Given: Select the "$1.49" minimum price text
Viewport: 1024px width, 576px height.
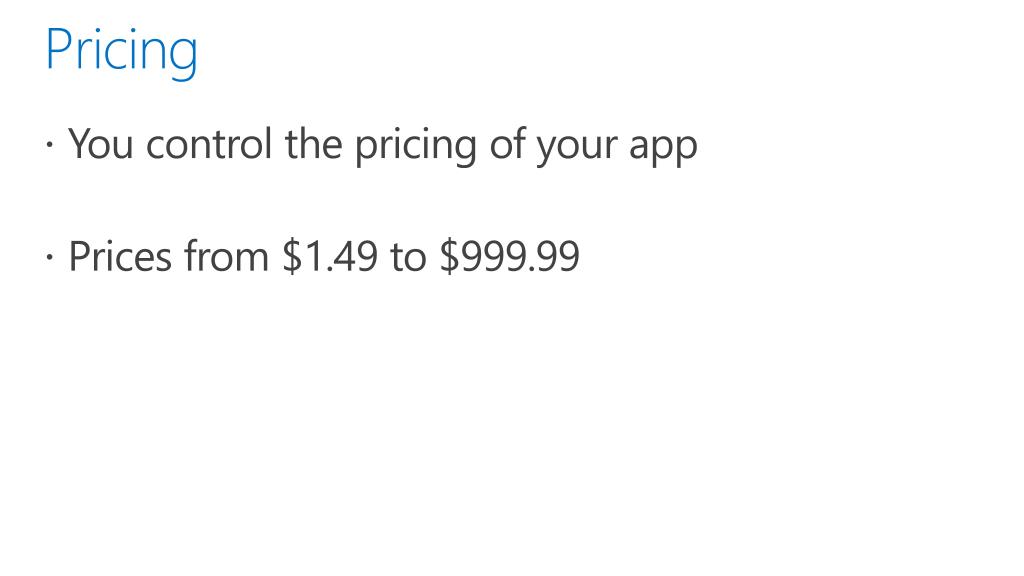Looking at the screenshot, I should pos(330,256).
